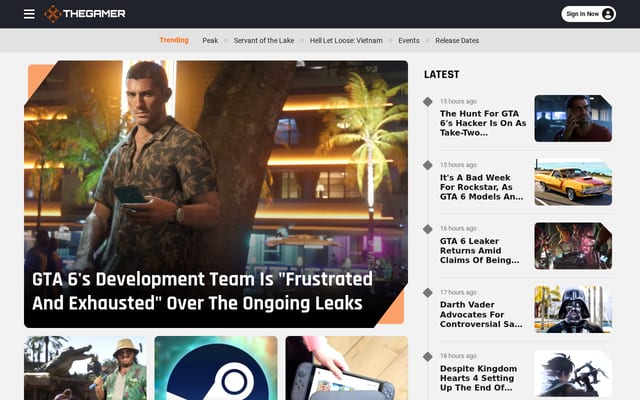Image resolution: width=640 pixels, height=400 pixels.
Task: Open GTA 6 Leaker Returns article
Action: [x=479, y=251]
